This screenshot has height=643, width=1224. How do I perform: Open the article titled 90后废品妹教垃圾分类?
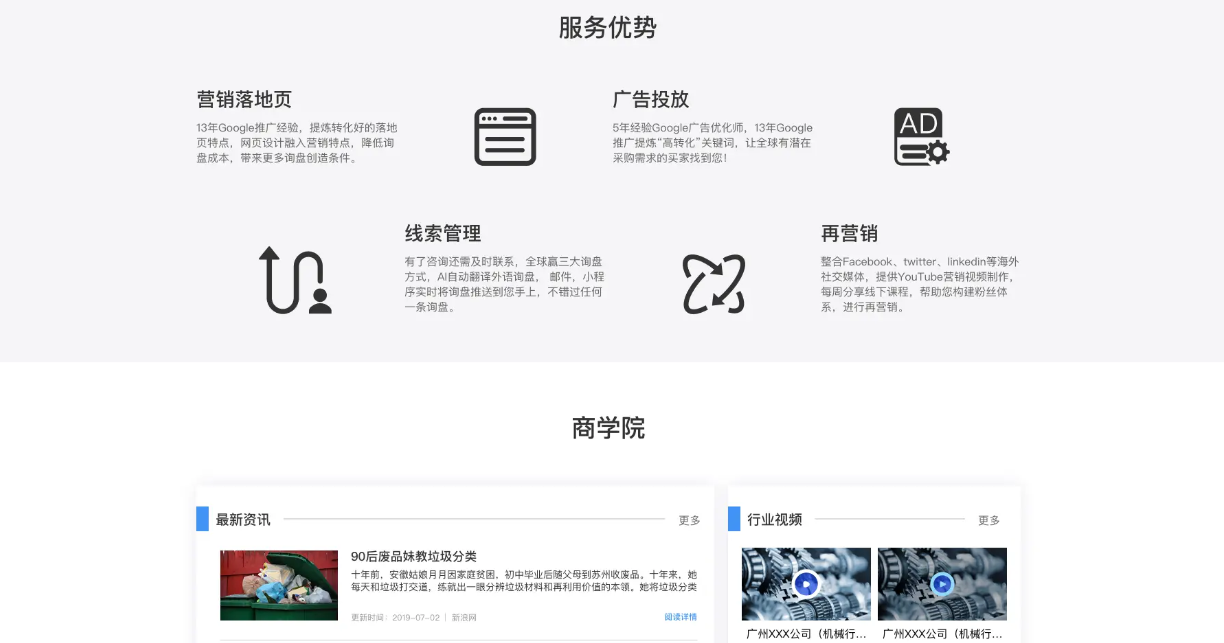click(x=413, y=556)
